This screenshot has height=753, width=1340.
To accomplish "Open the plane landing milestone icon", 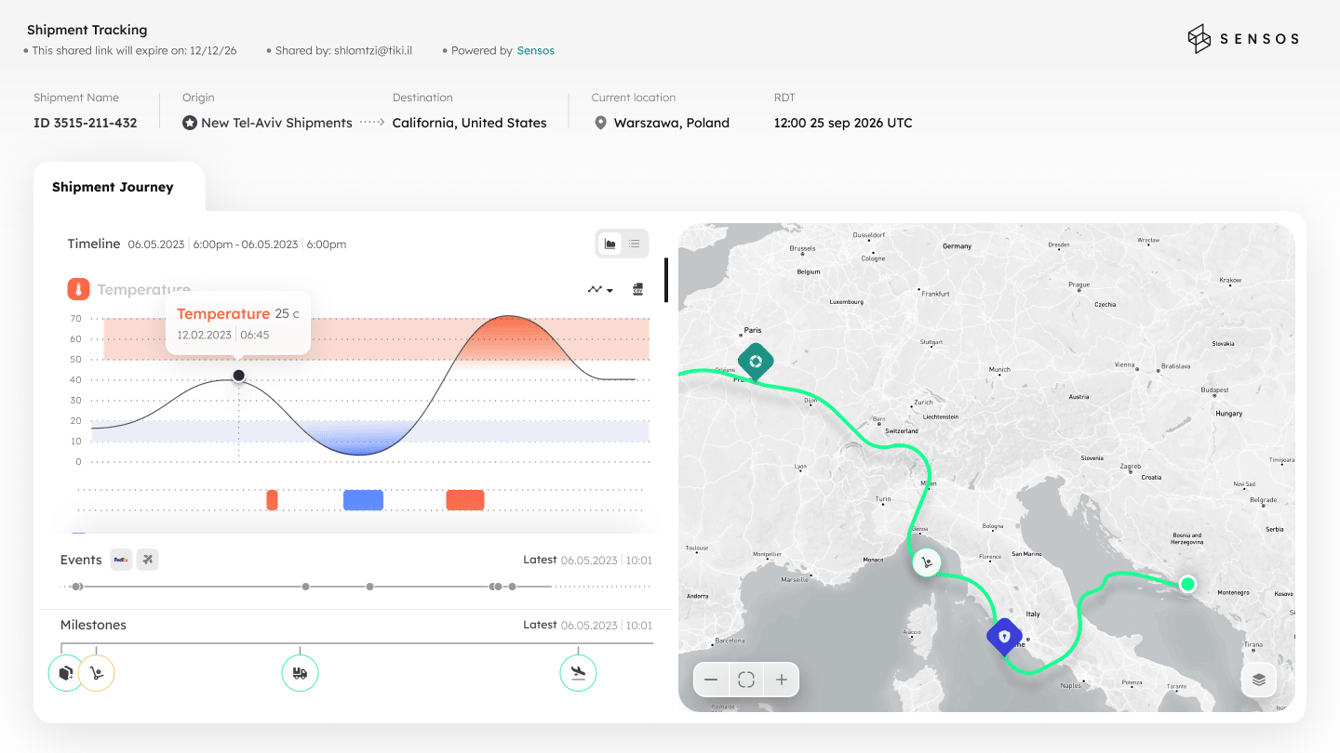I will tap(578, 673).
